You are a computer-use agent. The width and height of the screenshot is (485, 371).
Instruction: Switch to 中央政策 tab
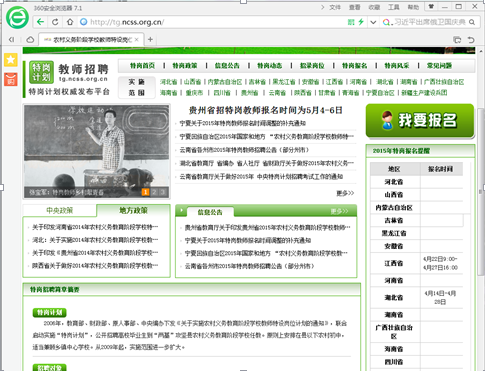60,210
